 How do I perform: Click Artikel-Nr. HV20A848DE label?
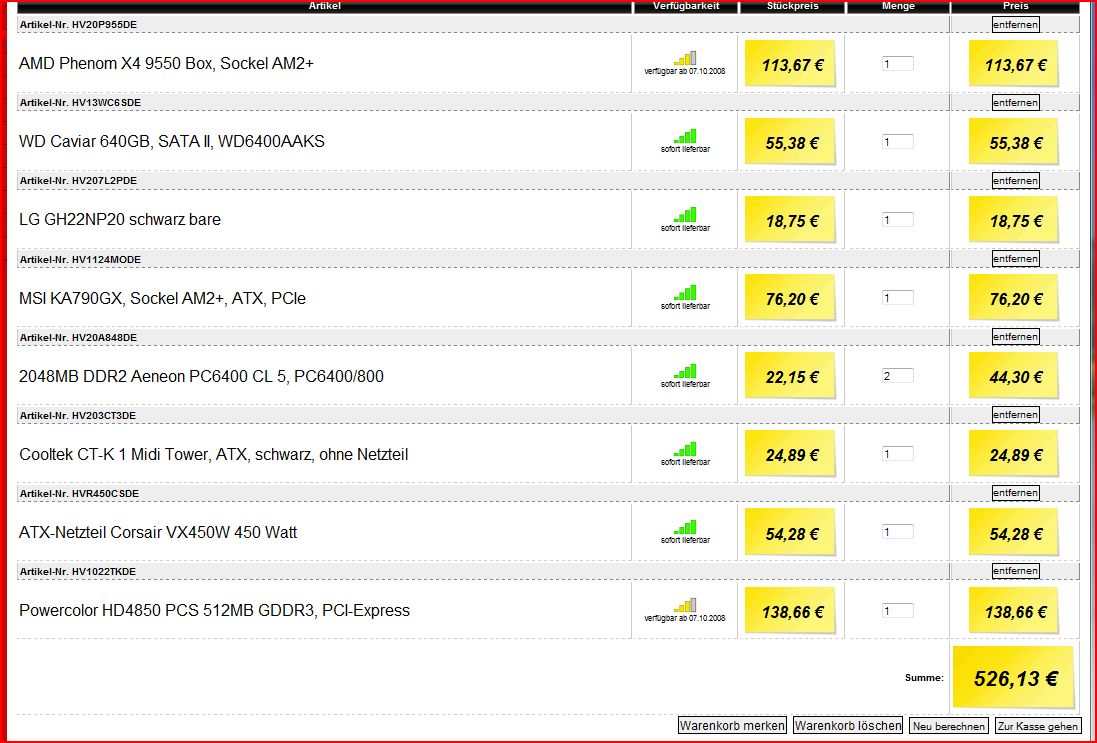(78, 337)
